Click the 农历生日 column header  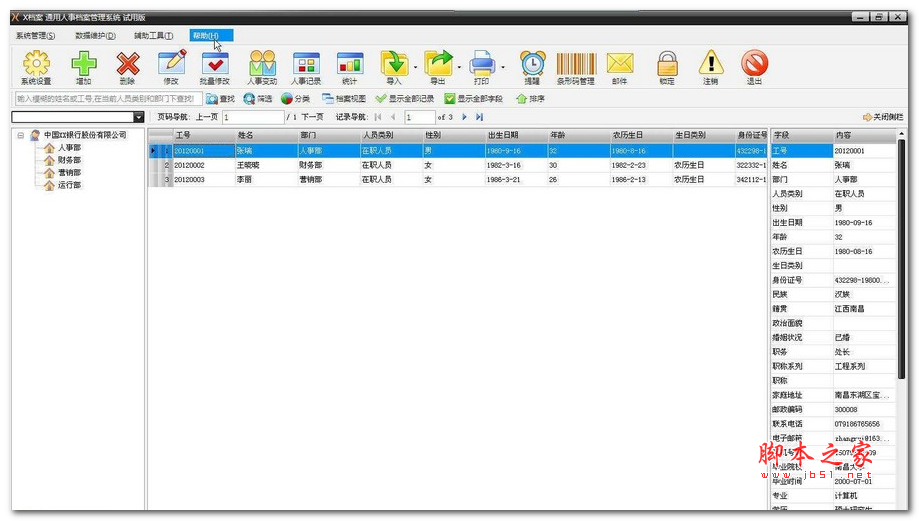[641, 135]
